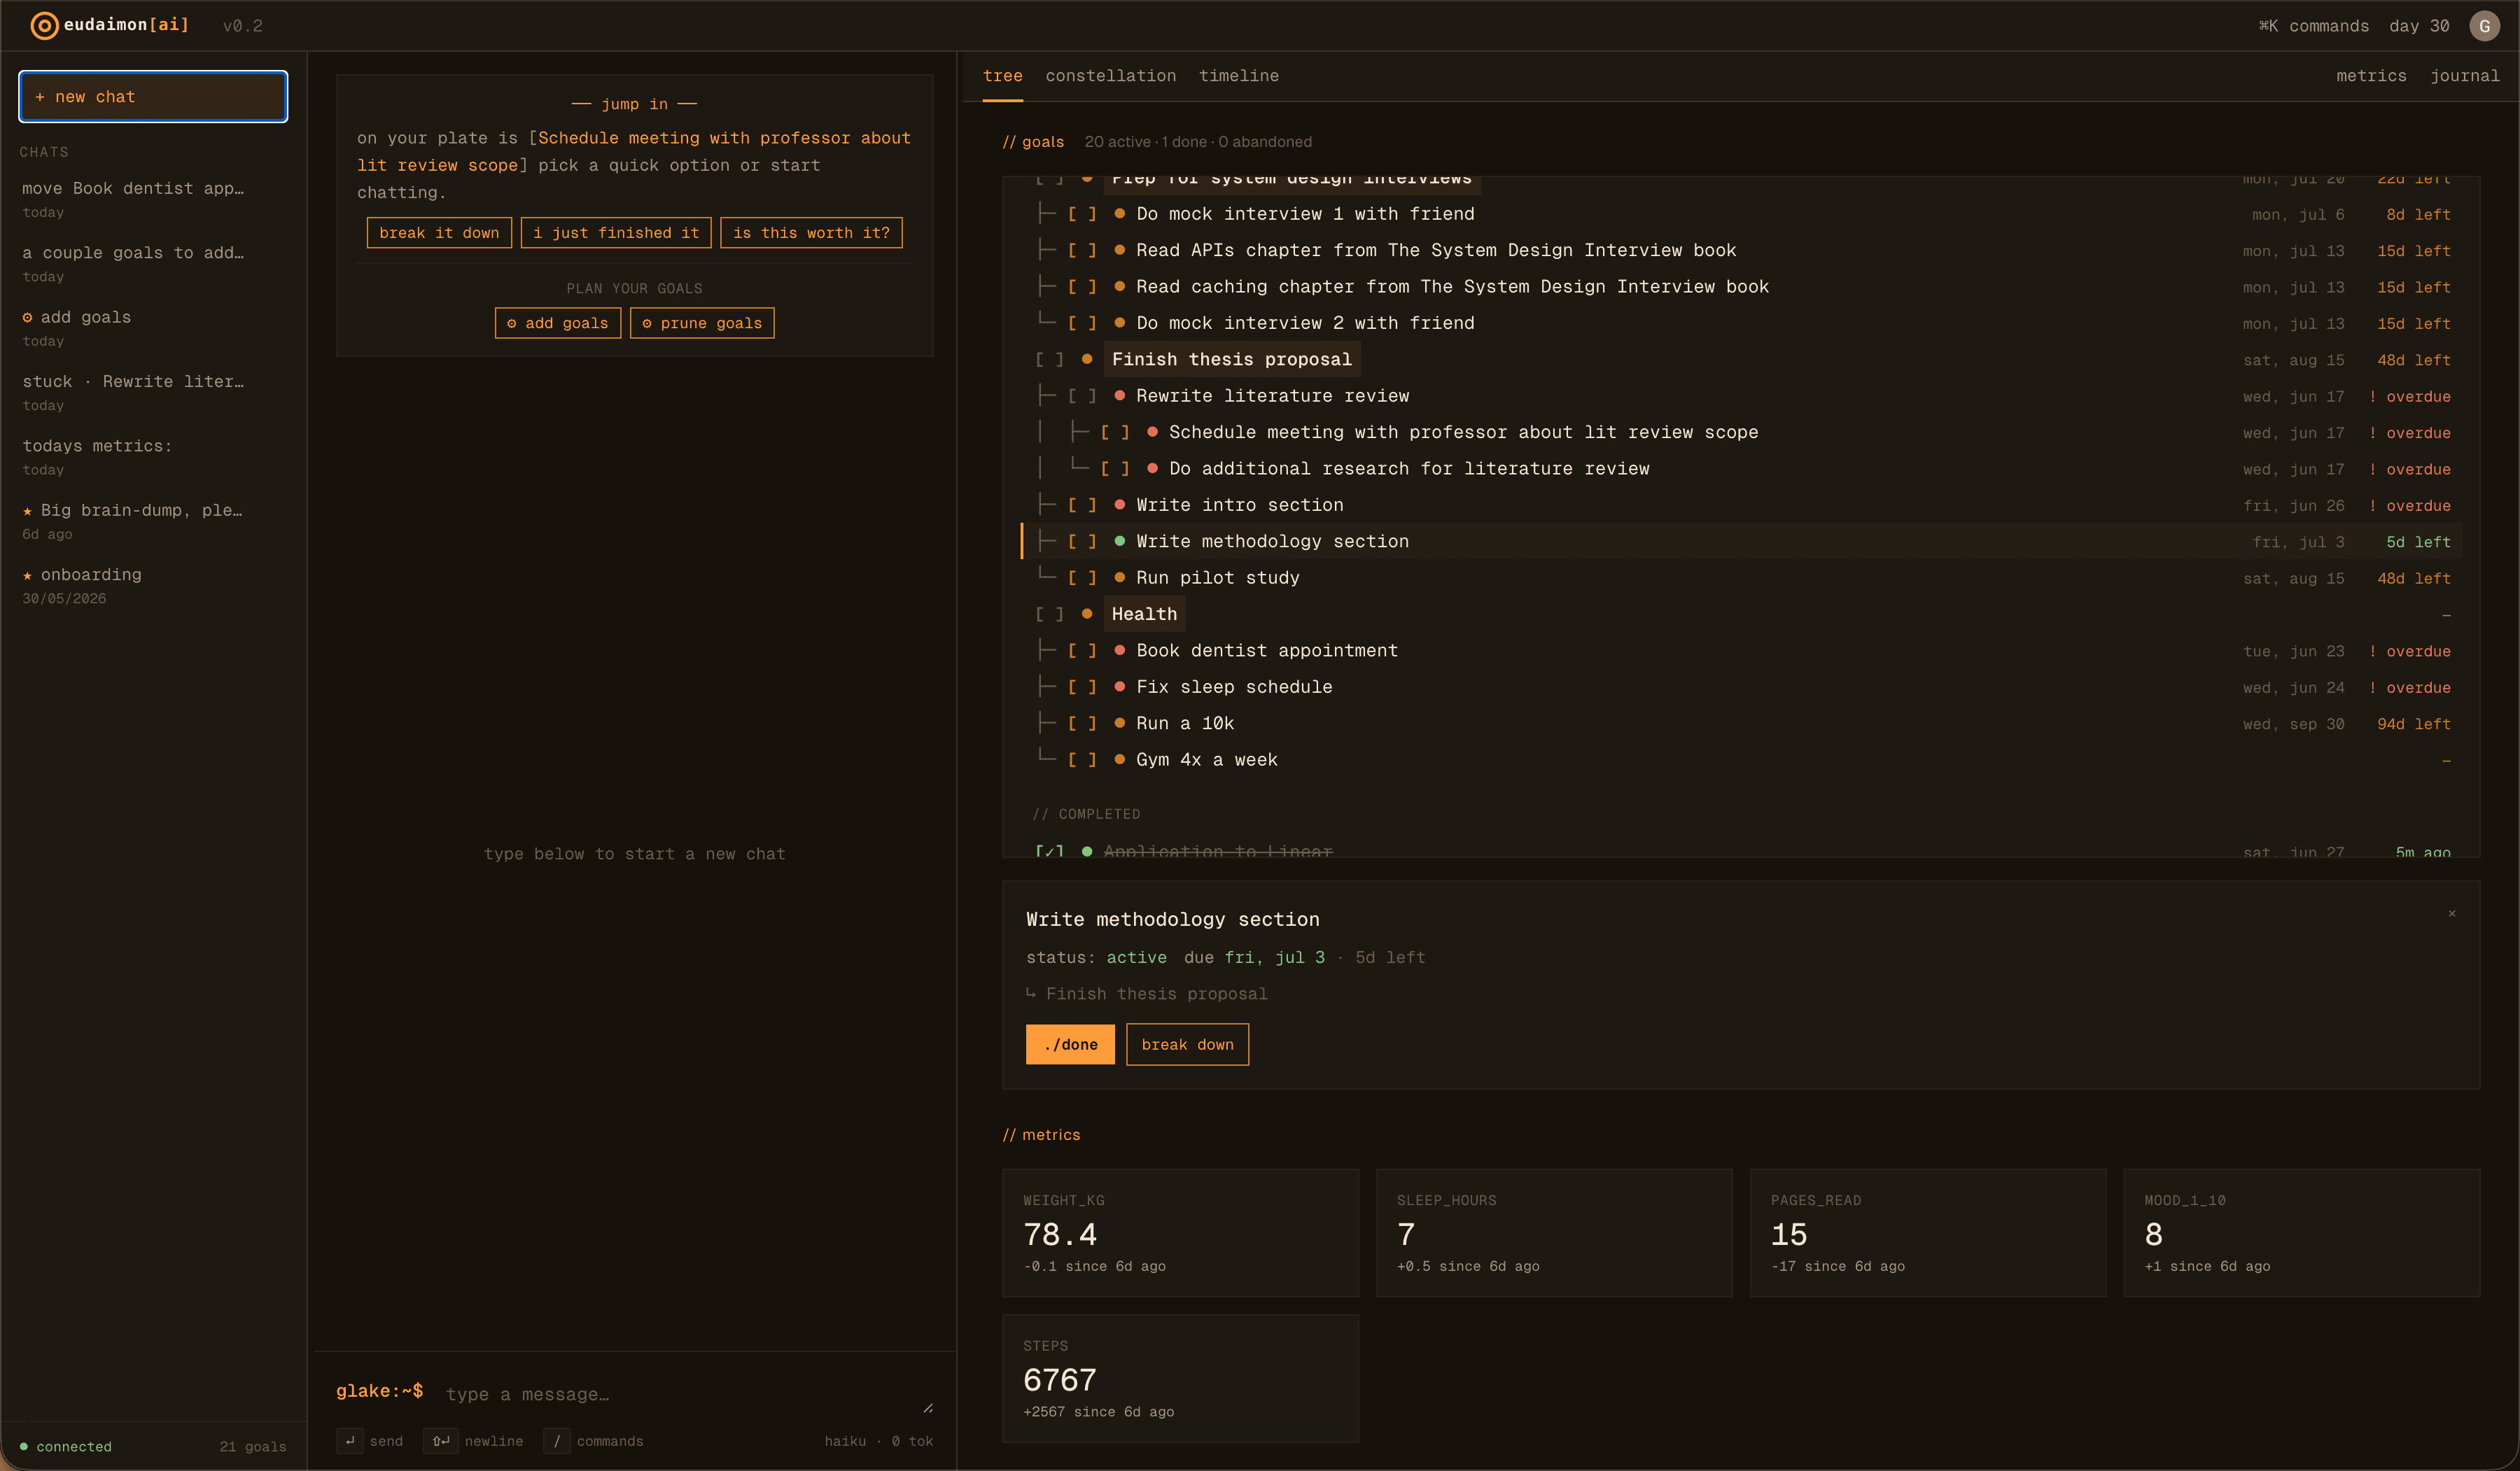Collapse Rewrite literature review subtree

click(1082, 396)
